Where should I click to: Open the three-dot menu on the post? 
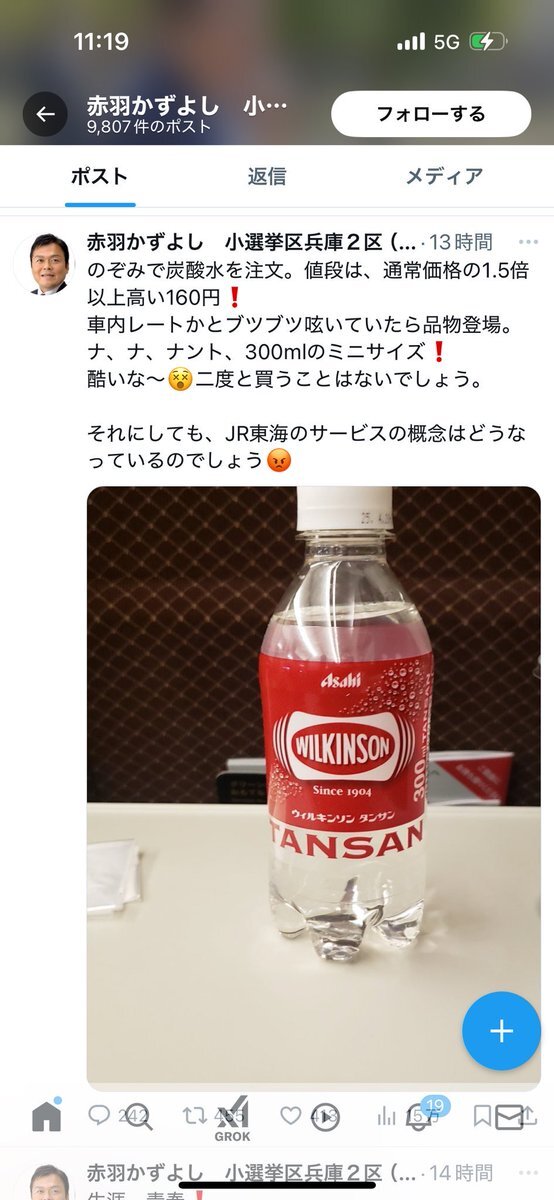coord(528,242)
